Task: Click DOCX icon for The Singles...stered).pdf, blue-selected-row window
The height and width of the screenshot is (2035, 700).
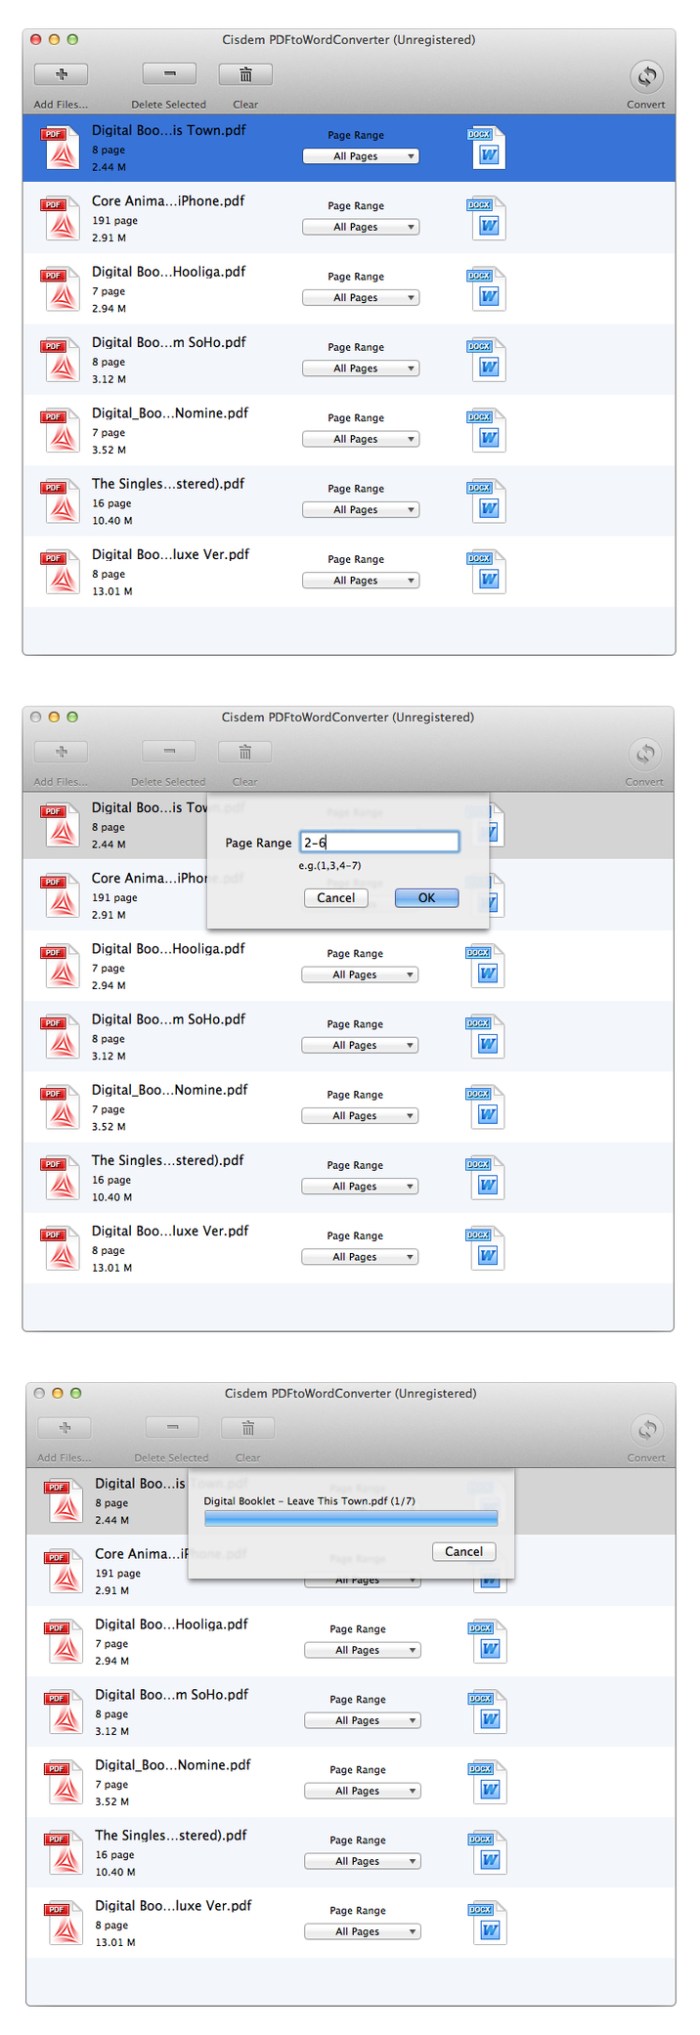Action: (487, 501)
